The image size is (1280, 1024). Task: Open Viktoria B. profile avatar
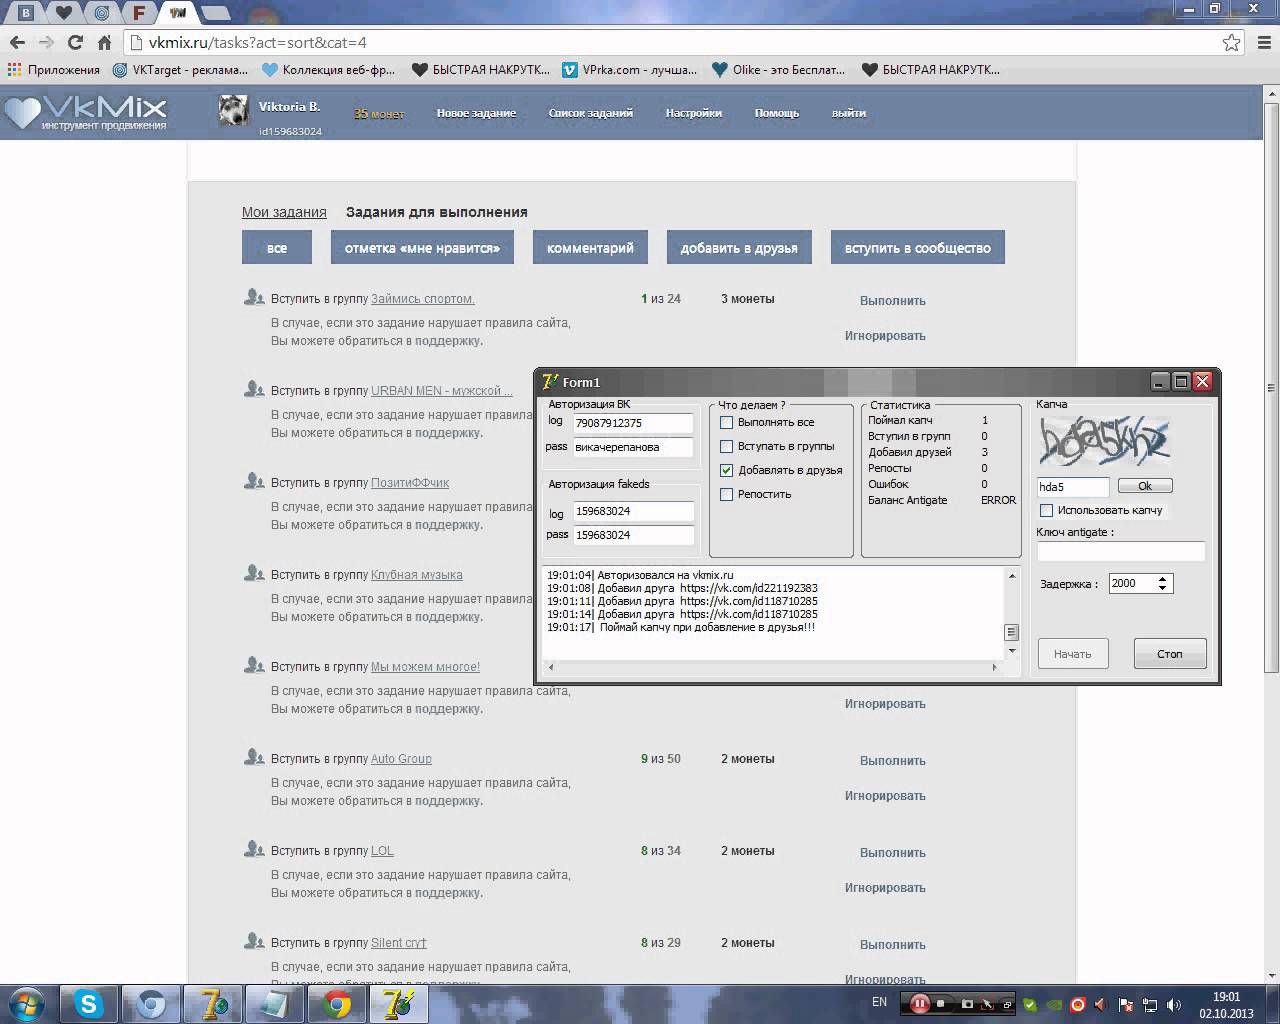[x=233, y=110]
